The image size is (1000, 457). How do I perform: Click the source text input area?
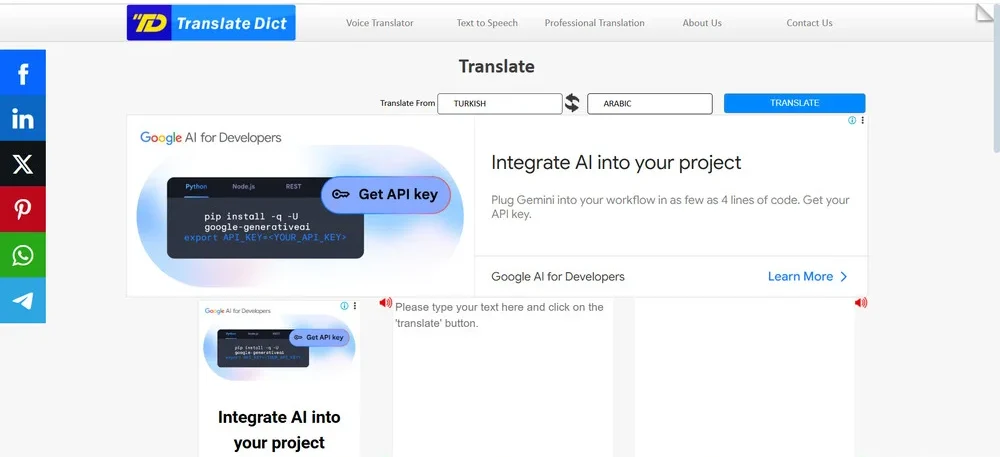point(503,377)
